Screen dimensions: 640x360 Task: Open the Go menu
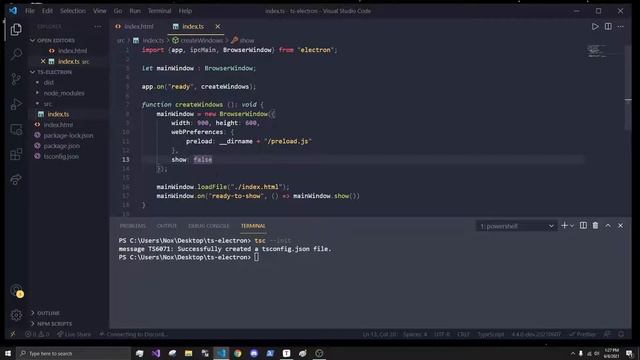click(x=118, y=11)
